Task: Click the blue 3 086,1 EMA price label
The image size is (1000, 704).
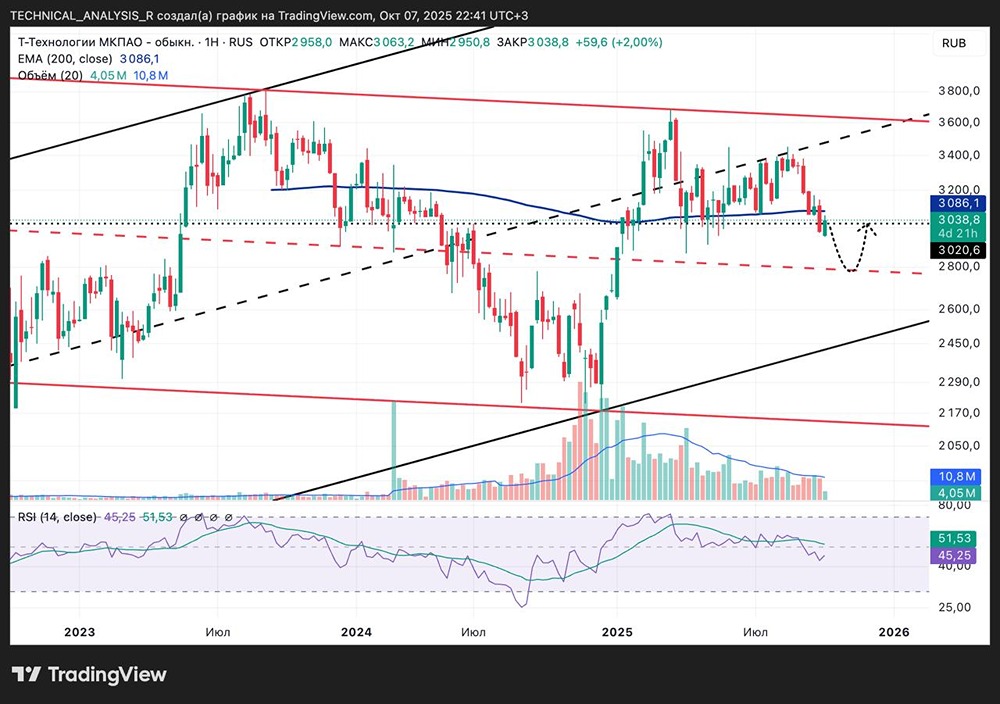Action: (958, 202)
